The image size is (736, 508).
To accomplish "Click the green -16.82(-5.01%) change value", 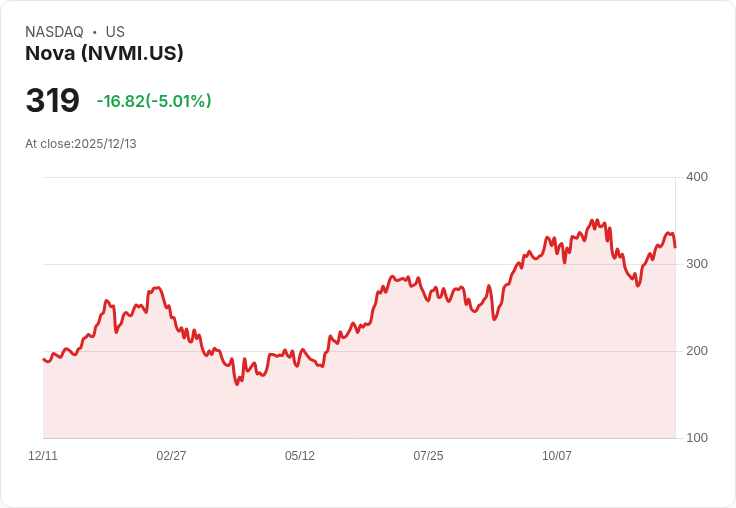I will [154, 101].
